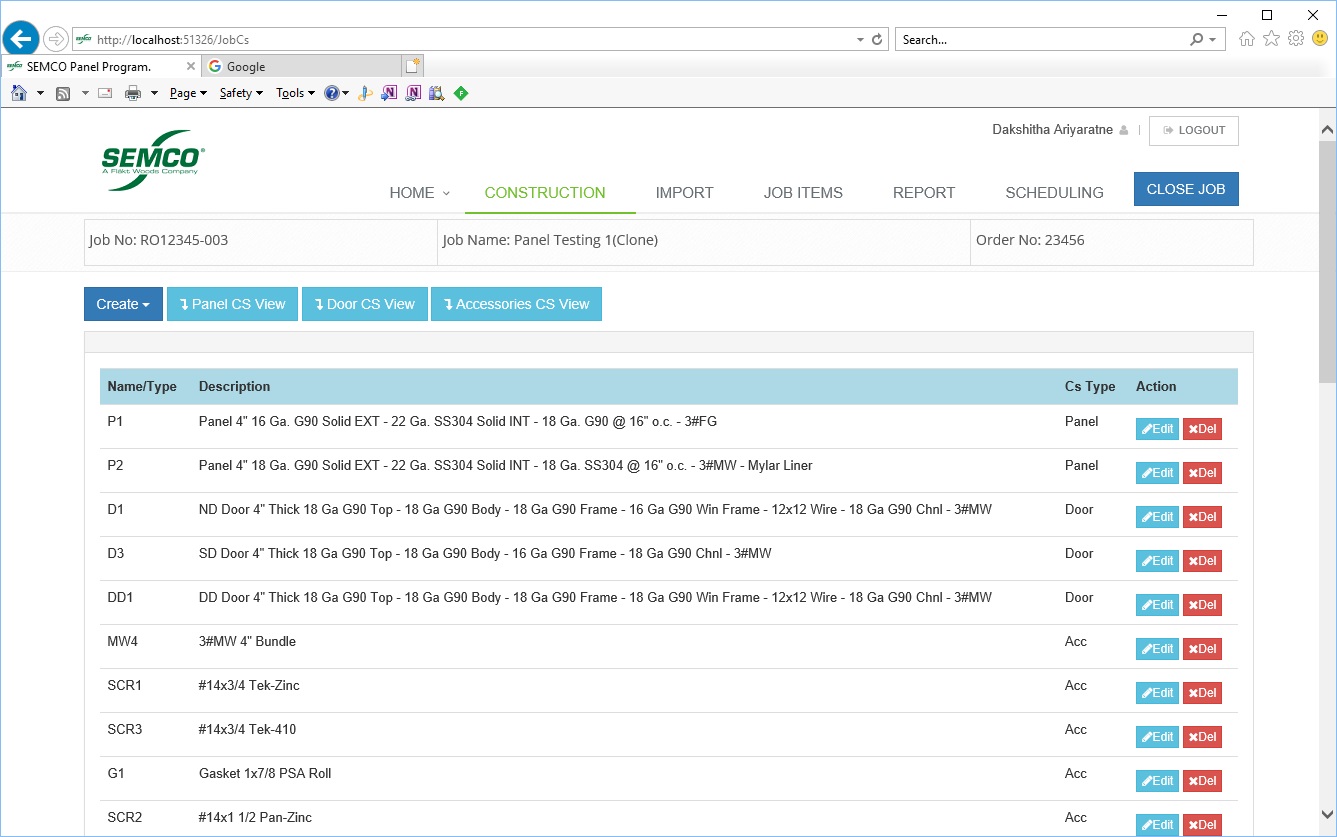Click the RSS feeds icon
This screenshot has width=1337, height=837.
point(63,93)
